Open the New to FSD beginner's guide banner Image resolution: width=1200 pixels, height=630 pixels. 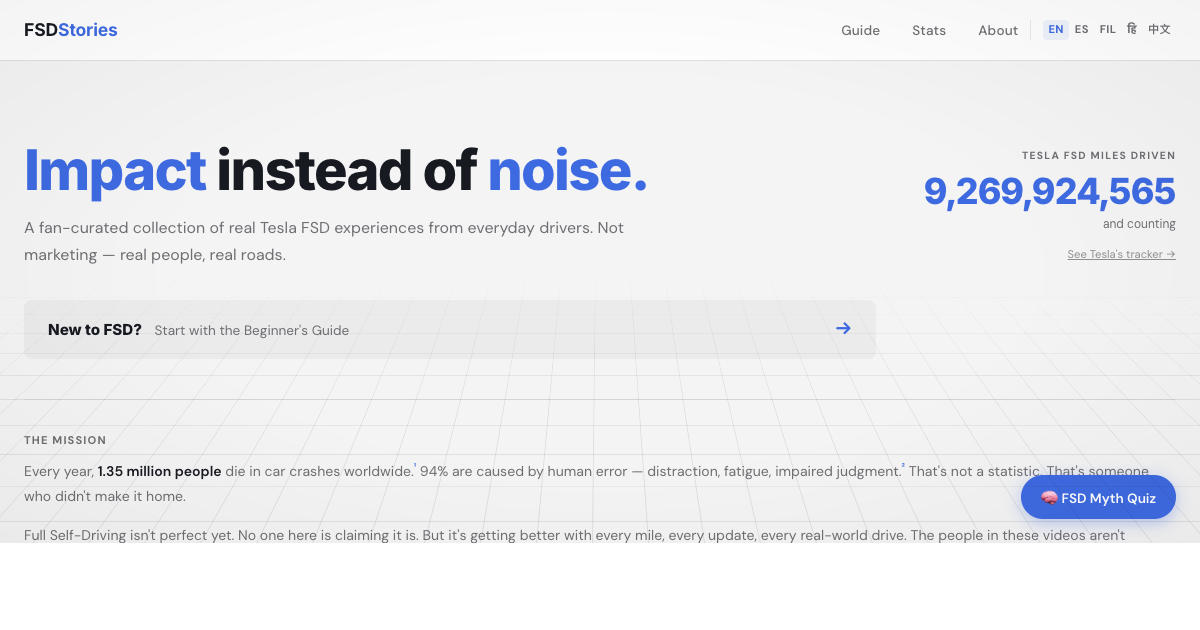pos(450,329)
